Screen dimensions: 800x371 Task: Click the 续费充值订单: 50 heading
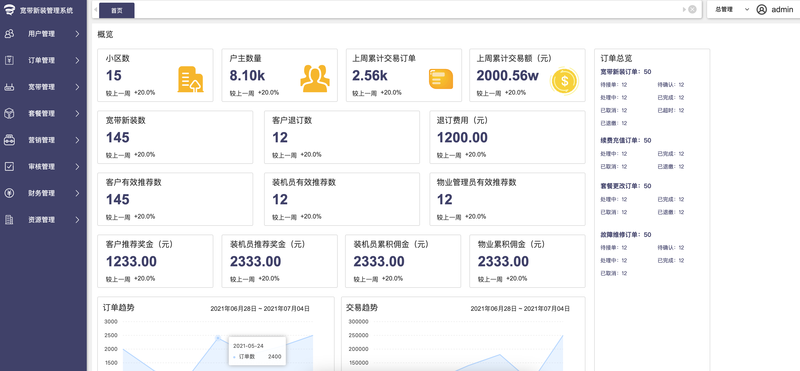(626, 140)
